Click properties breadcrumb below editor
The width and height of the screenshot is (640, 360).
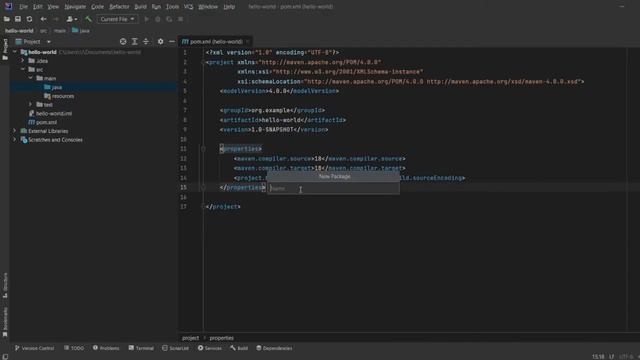point(222,338)
